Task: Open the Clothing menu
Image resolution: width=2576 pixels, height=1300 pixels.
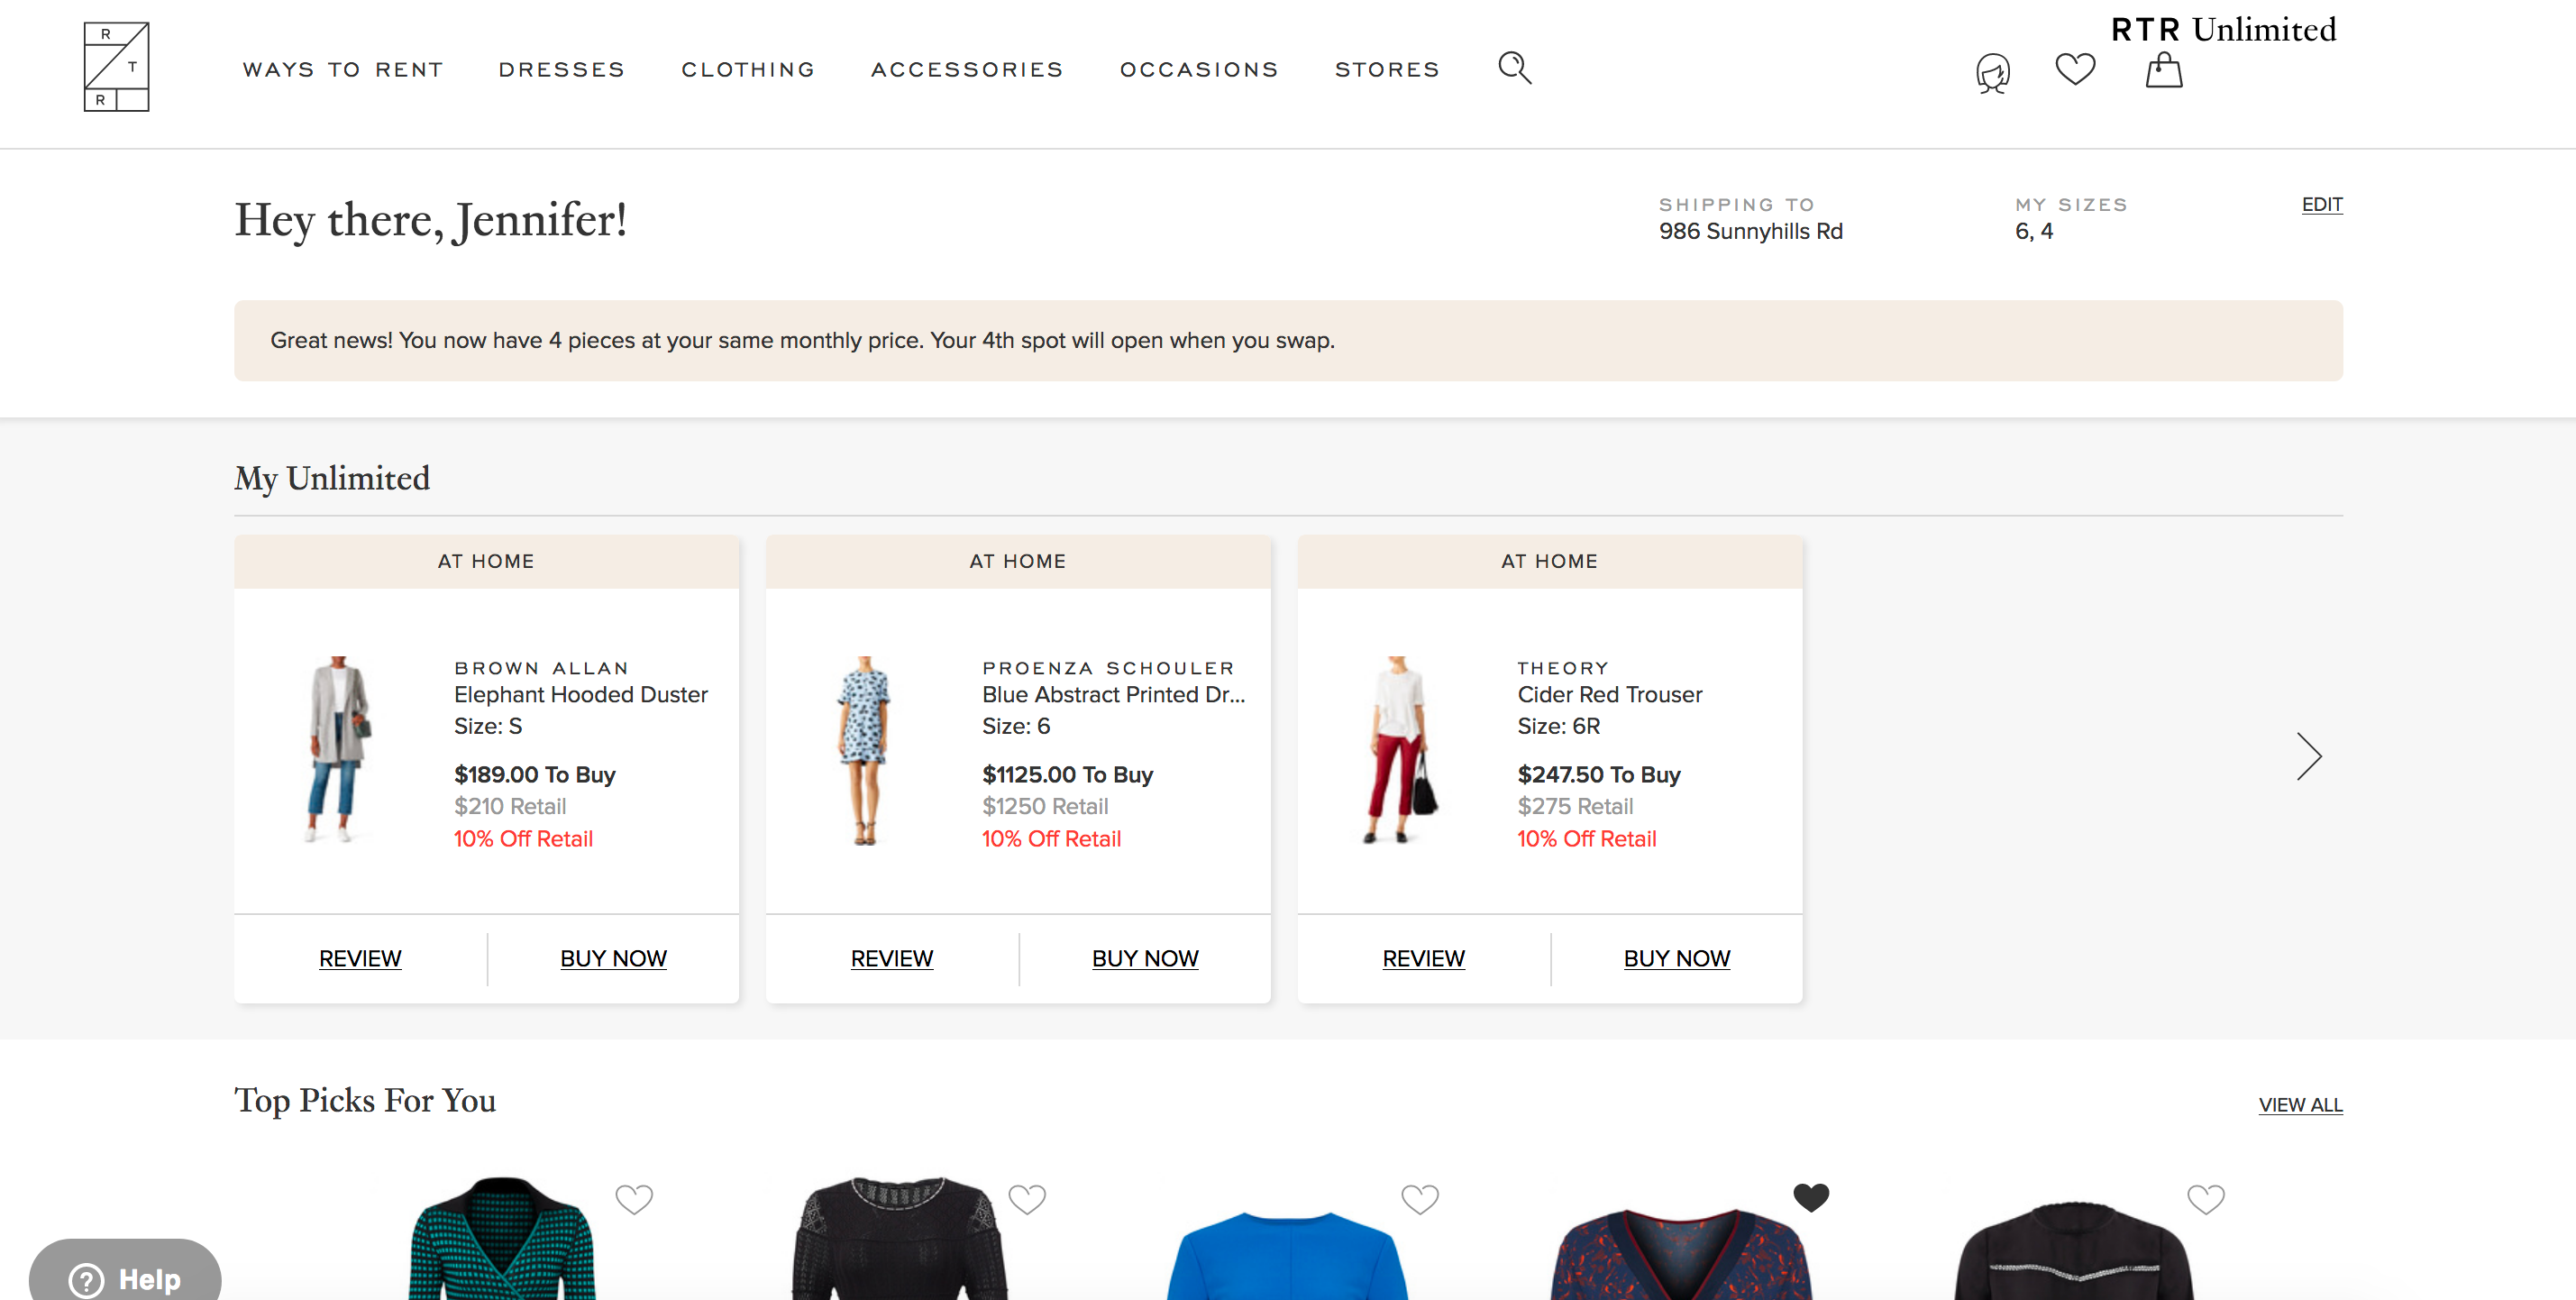Action: [x=748, y=70]
